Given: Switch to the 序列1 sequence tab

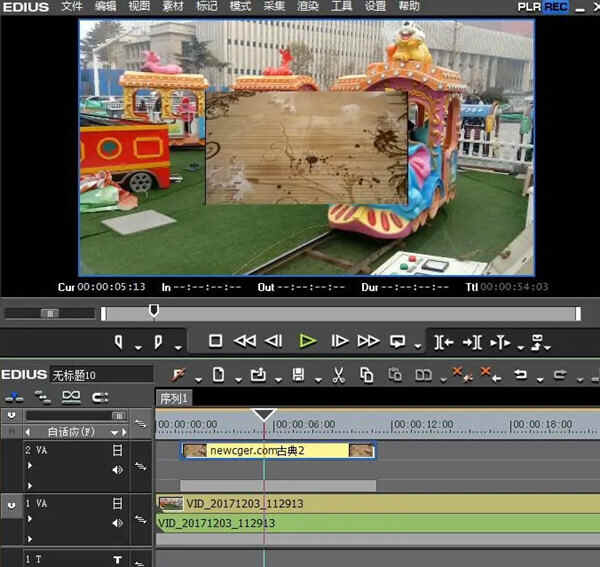Looking at the screenshot, I should [174, 398].
